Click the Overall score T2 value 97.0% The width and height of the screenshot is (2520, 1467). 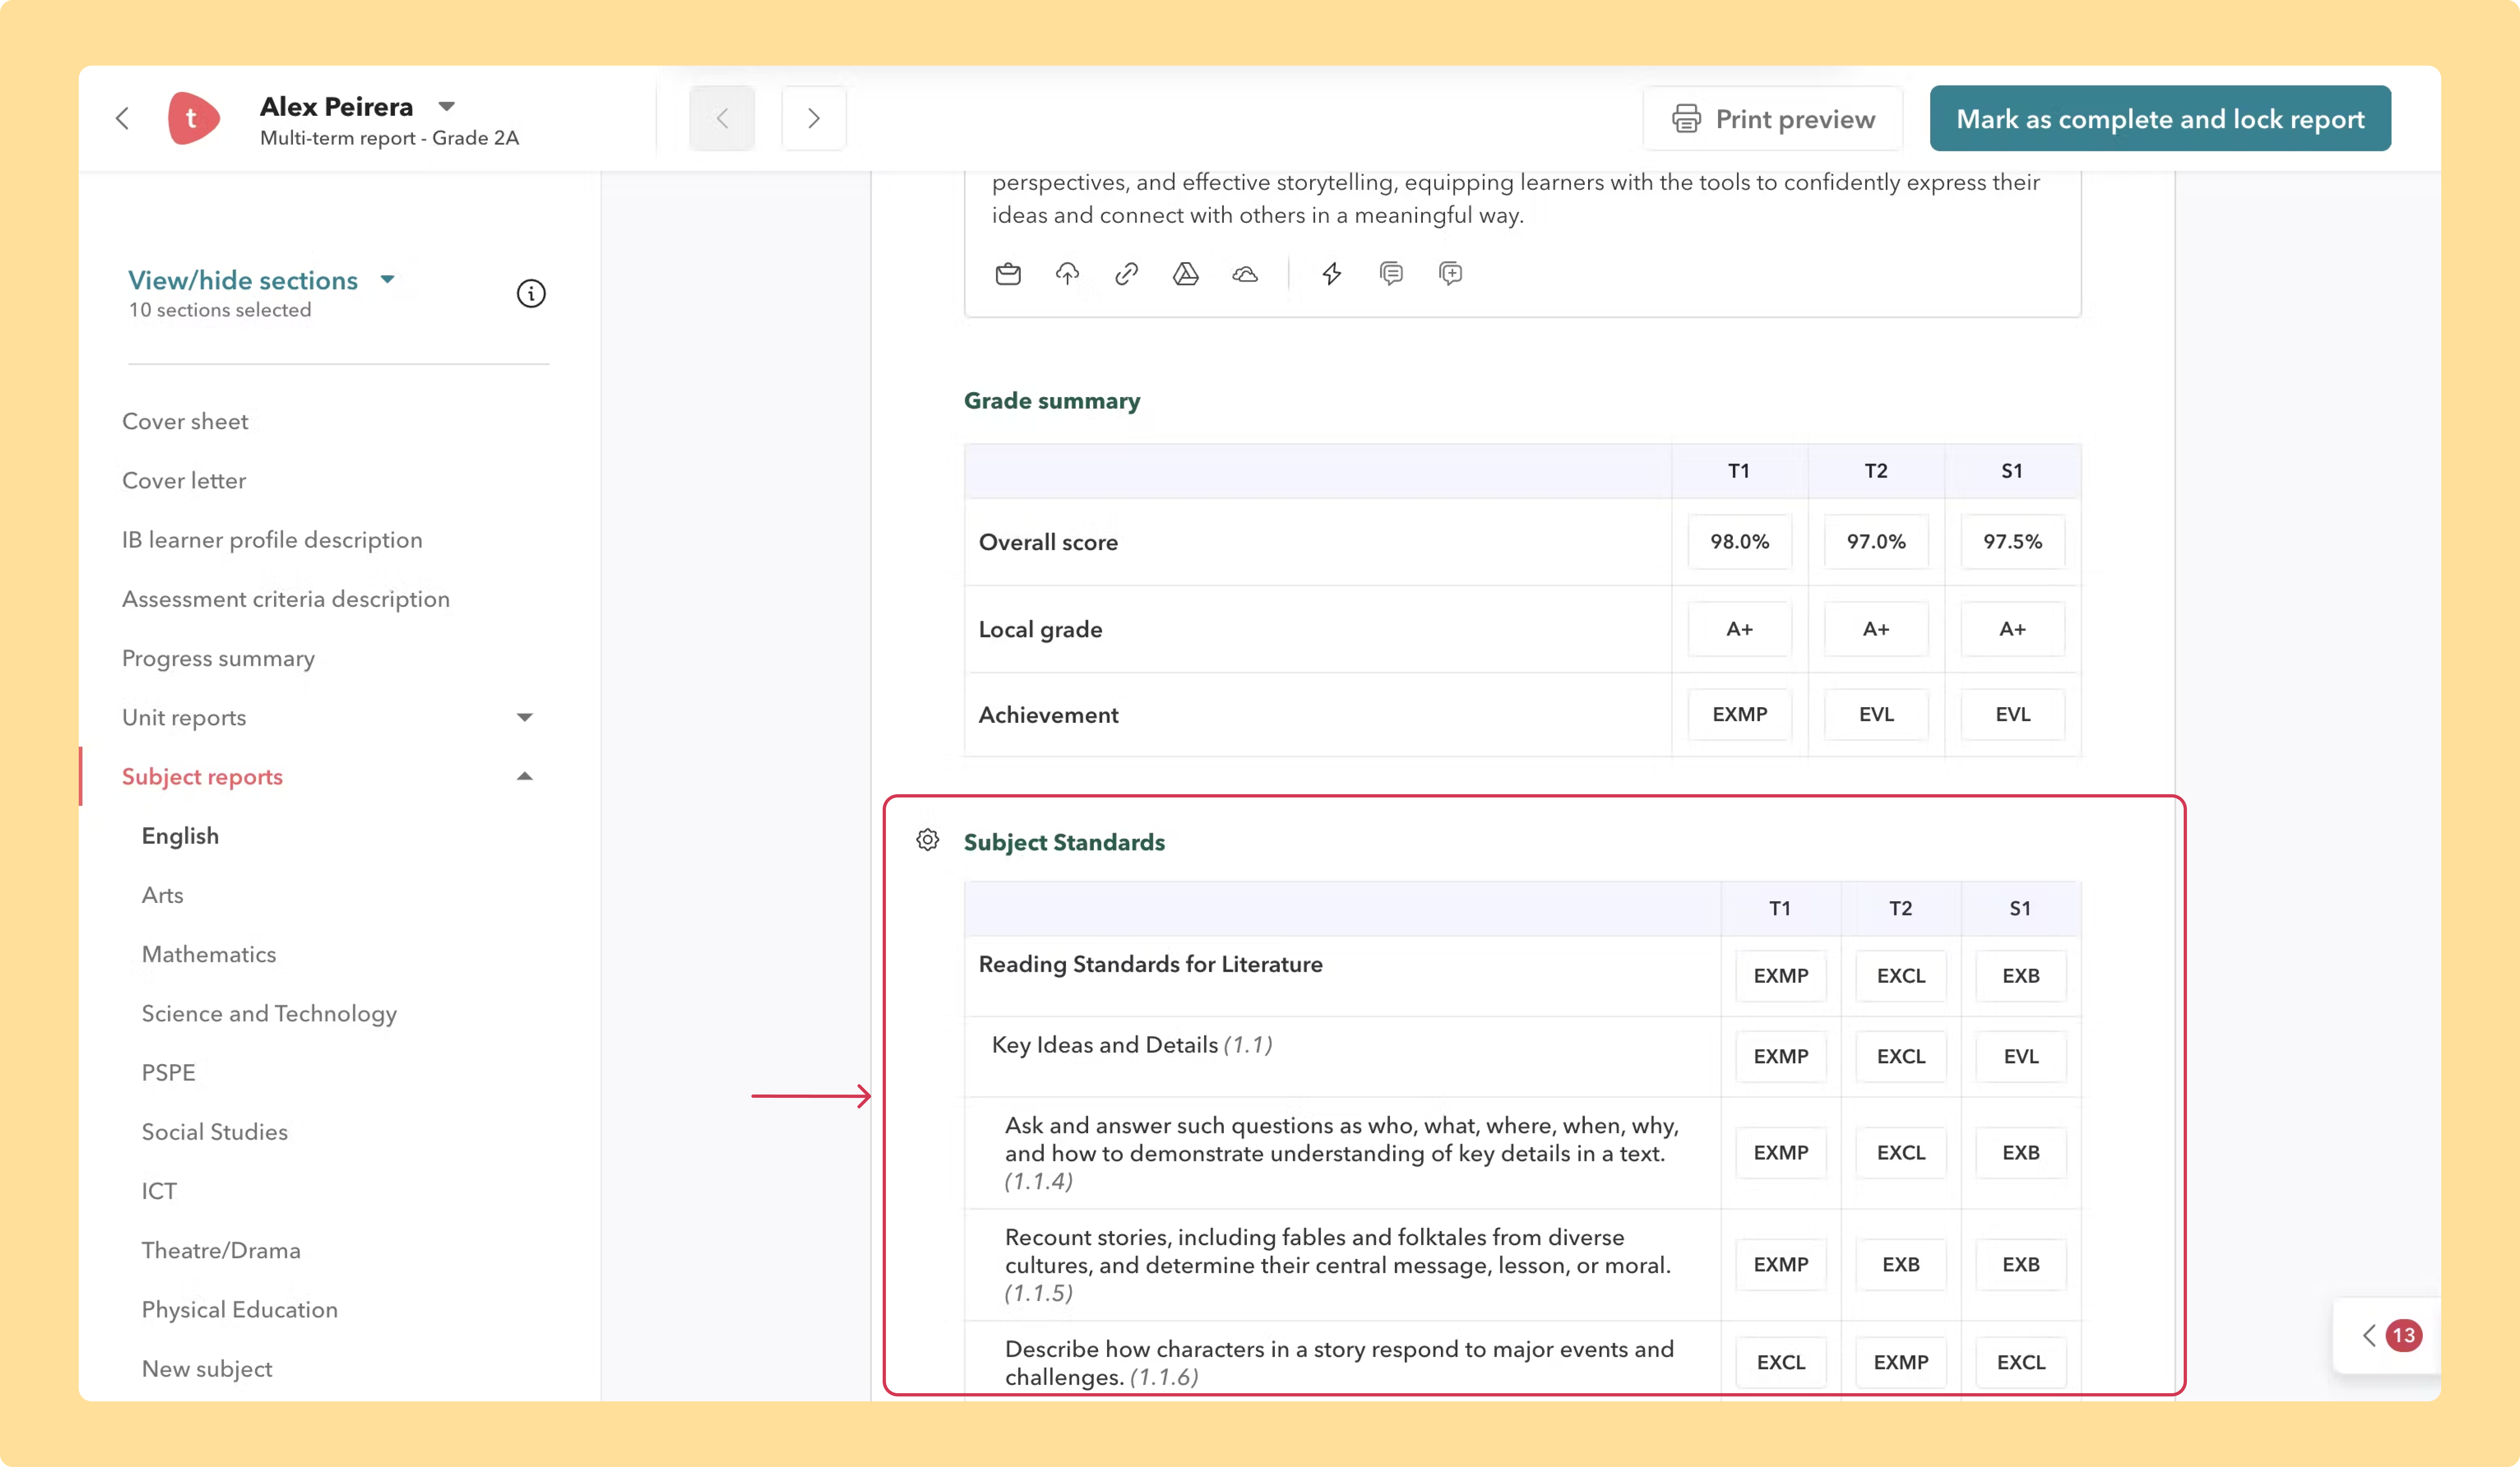[1876, 542]
